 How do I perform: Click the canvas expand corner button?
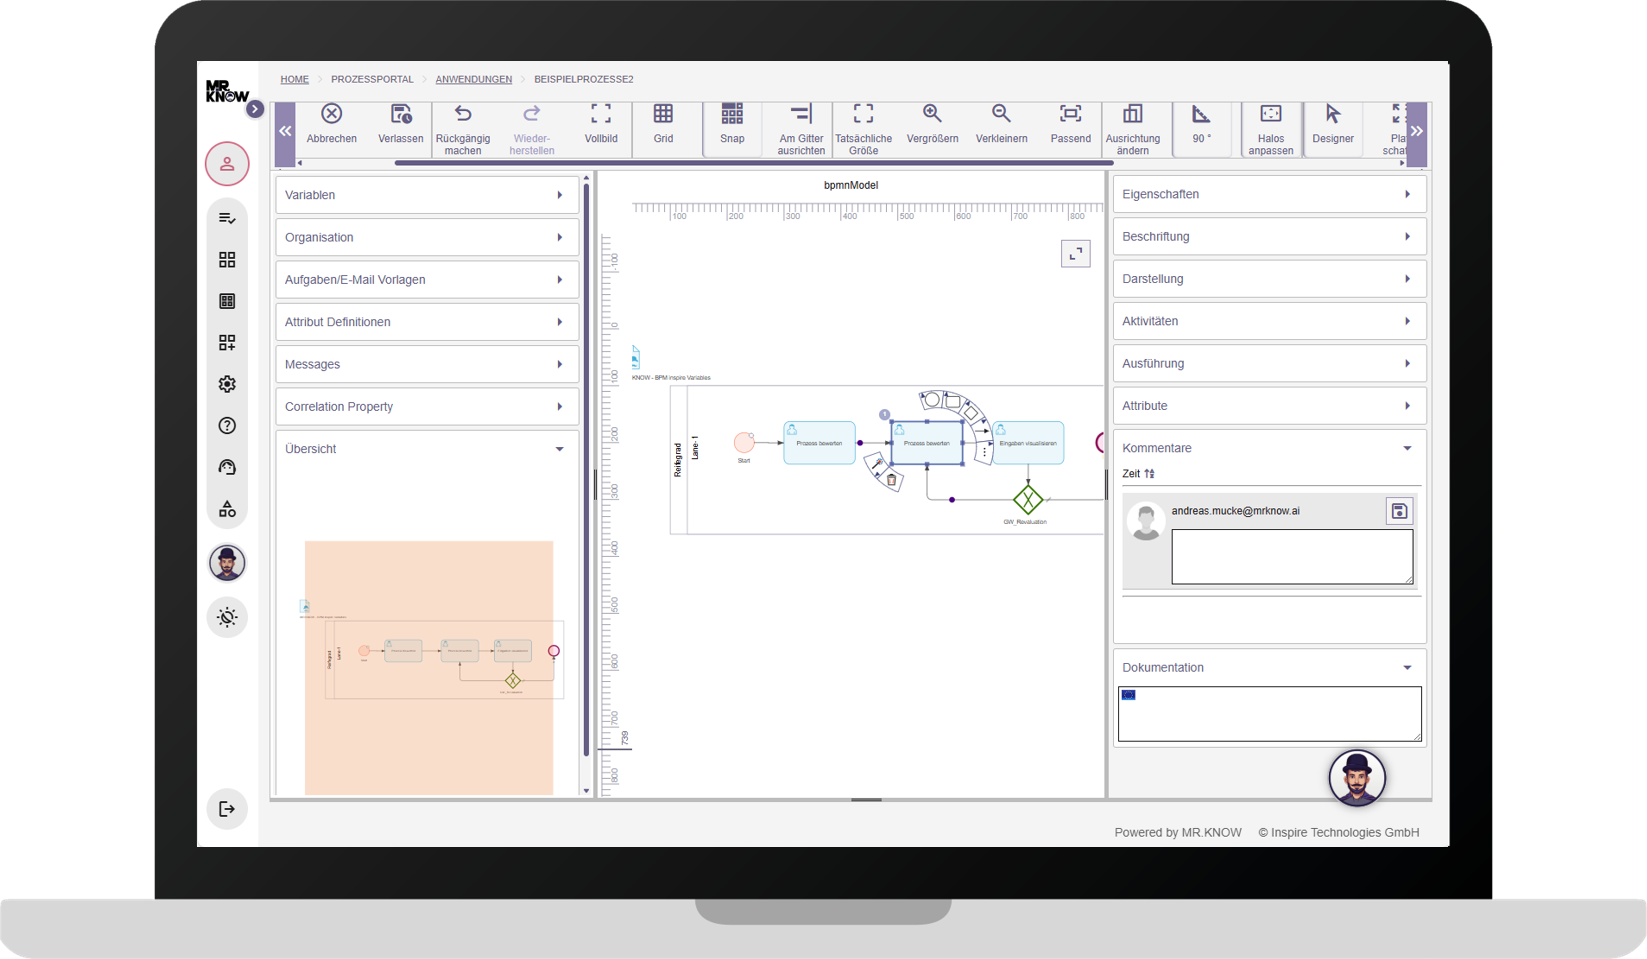1075,254
